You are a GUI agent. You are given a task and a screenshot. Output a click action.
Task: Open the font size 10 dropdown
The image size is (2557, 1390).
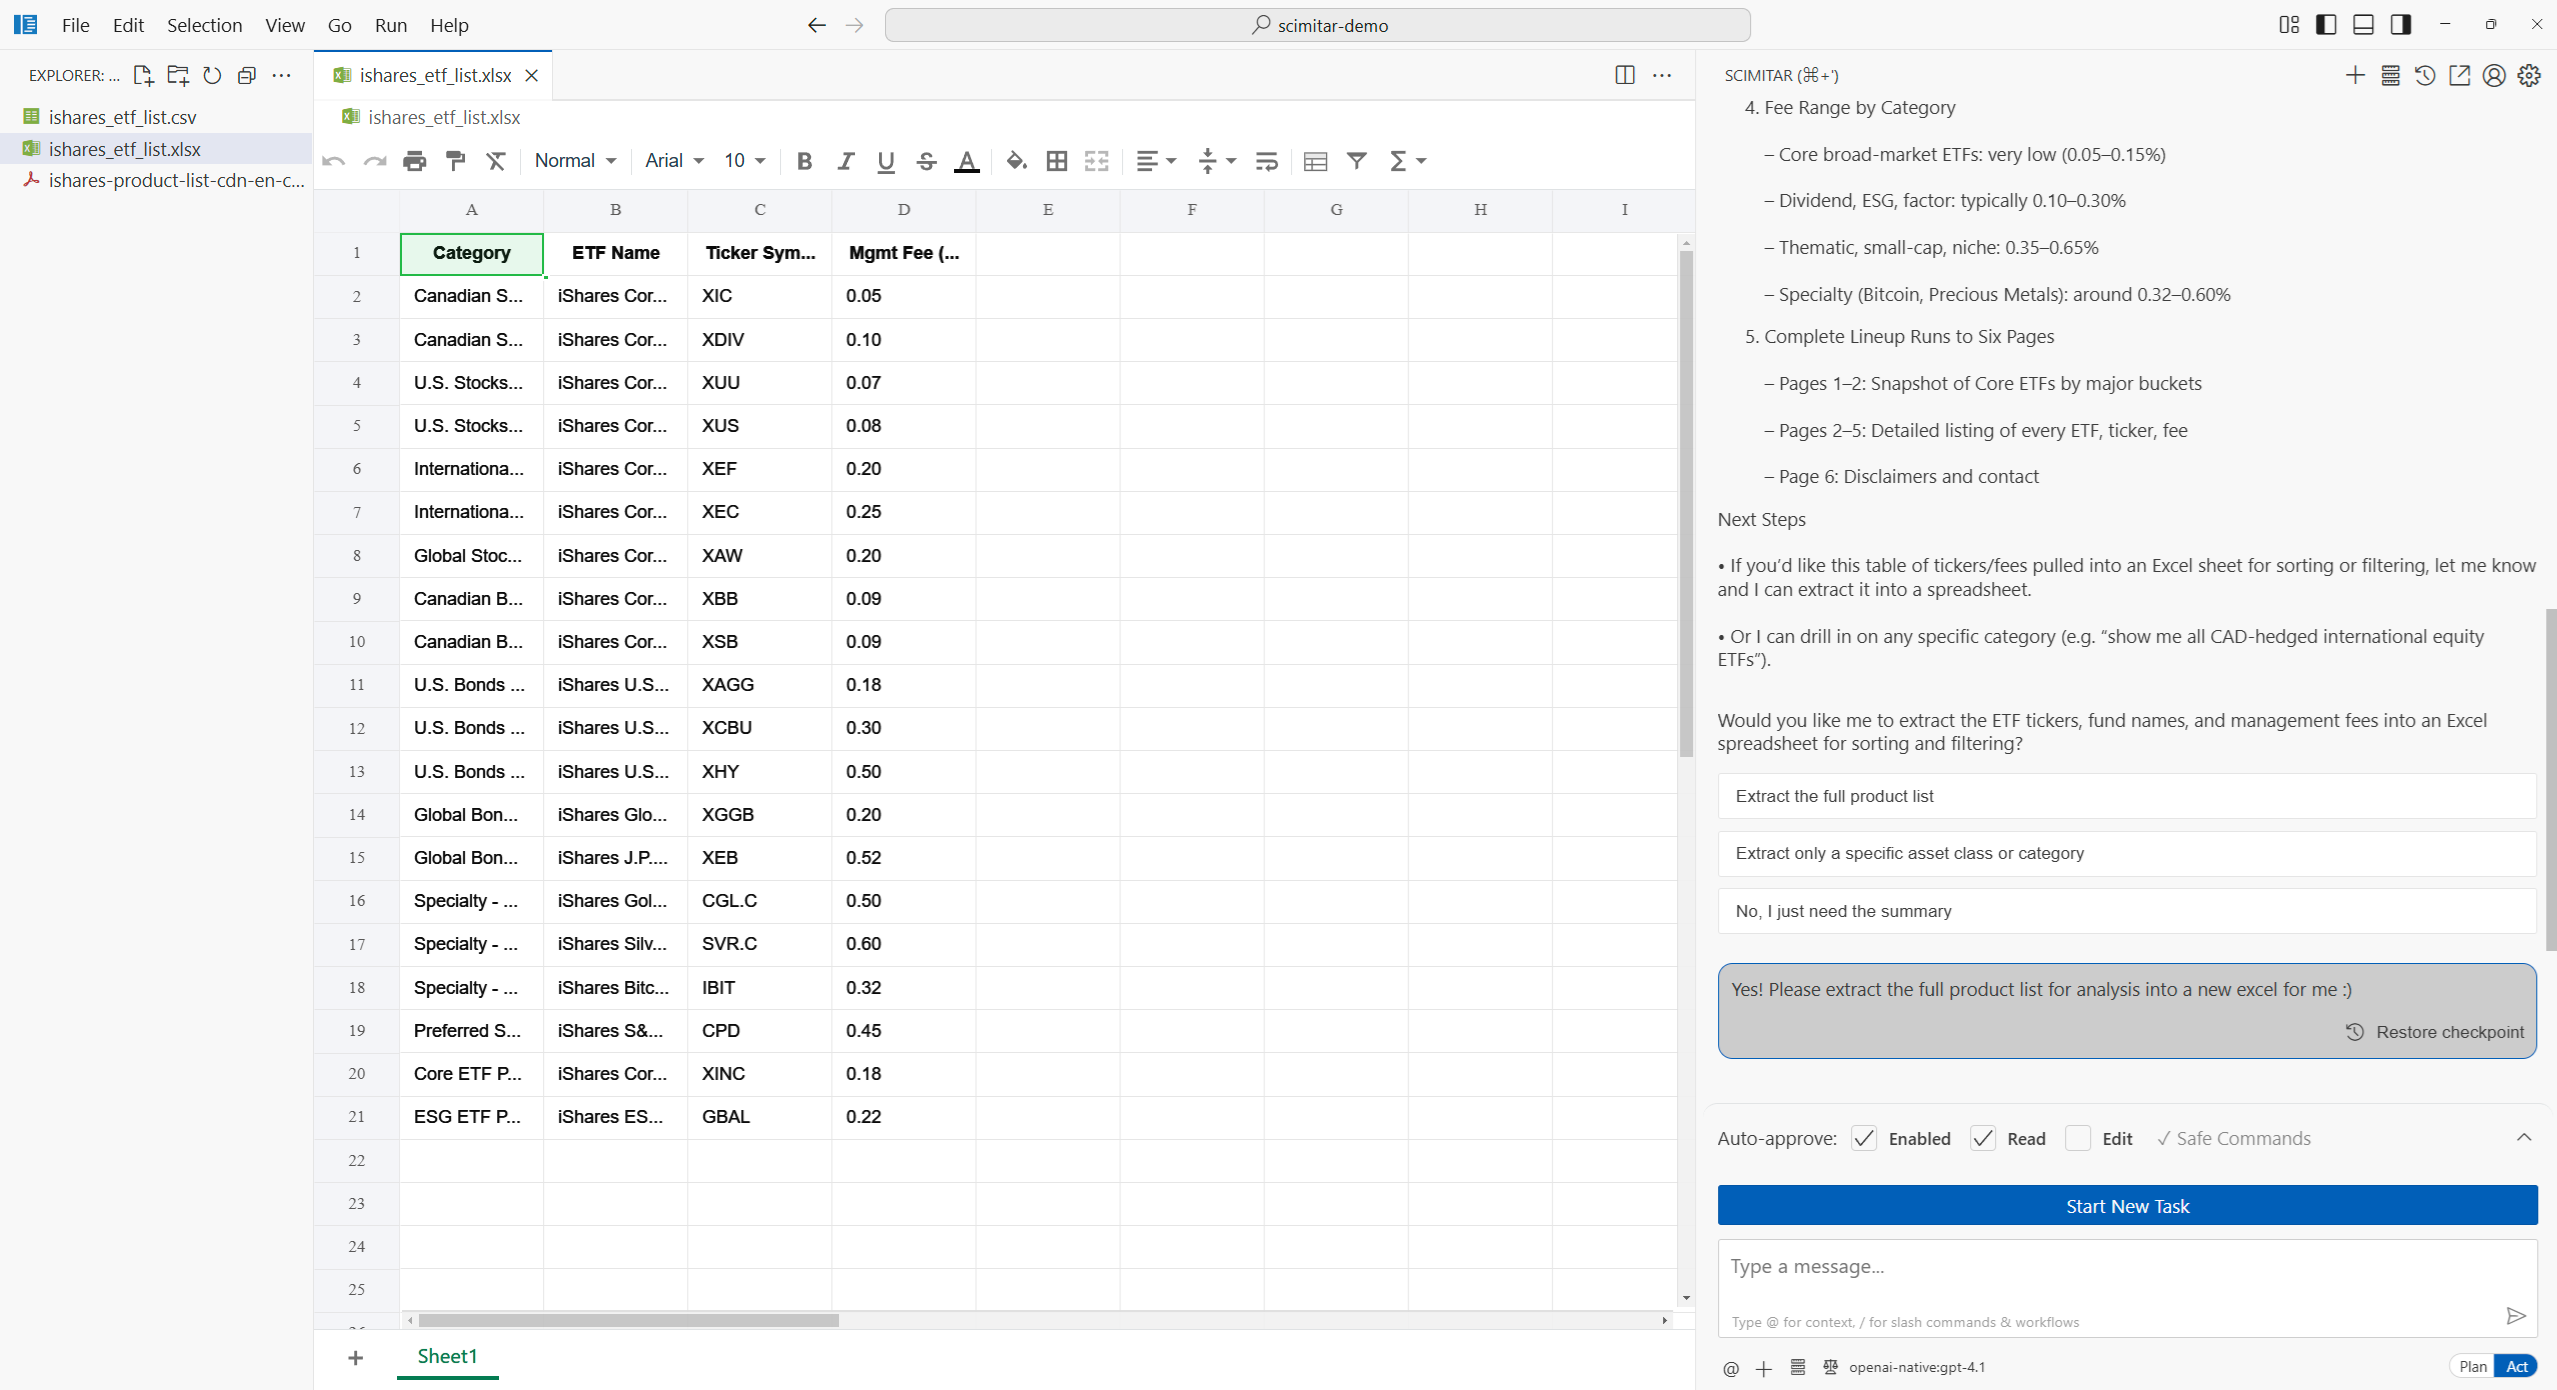[x=745, y=161]
